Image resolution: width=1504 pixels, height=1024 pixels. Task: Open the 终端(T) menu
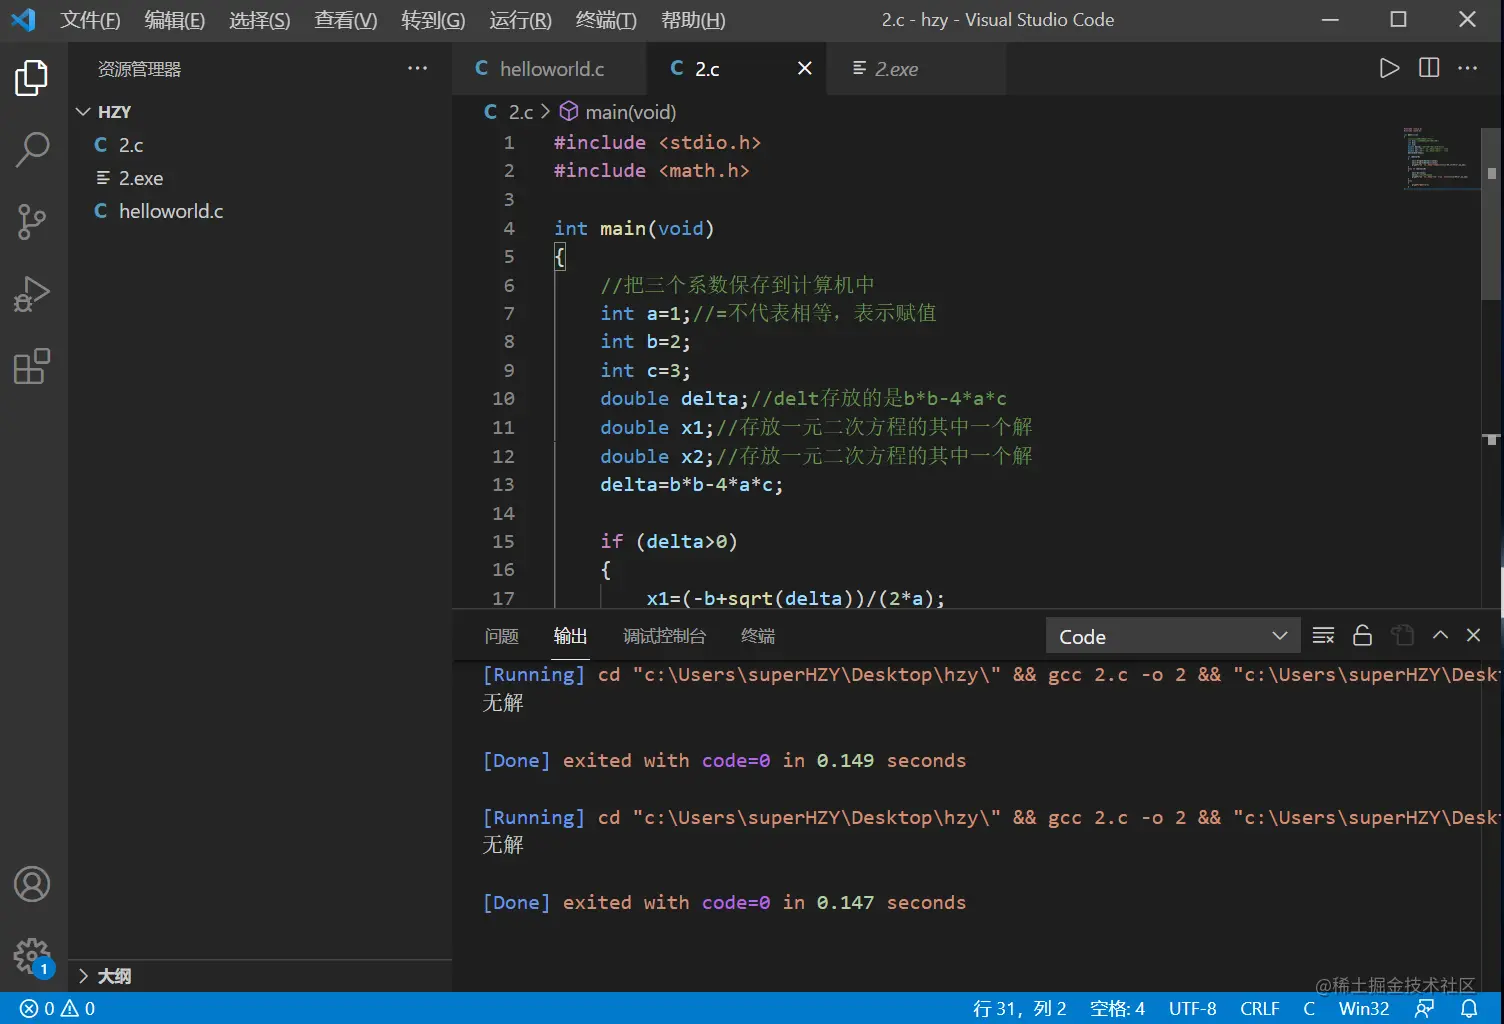(606, 20)
